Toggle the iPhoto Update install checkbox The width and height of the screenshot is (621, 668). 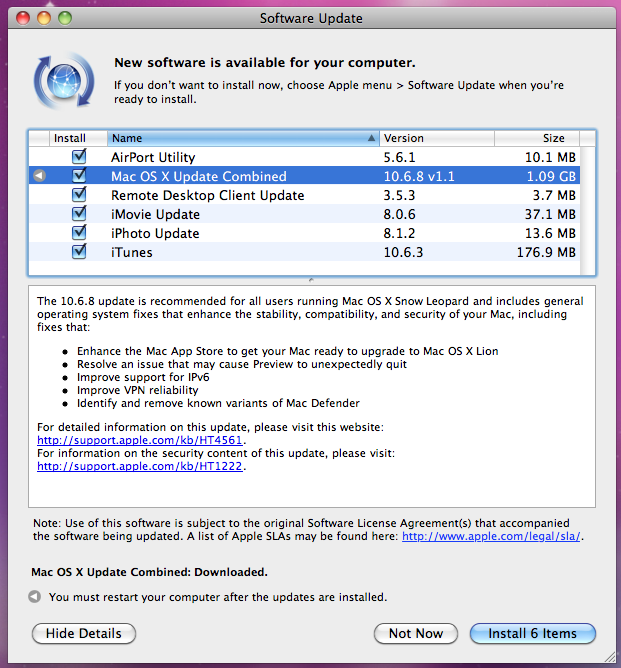point(79,232)
